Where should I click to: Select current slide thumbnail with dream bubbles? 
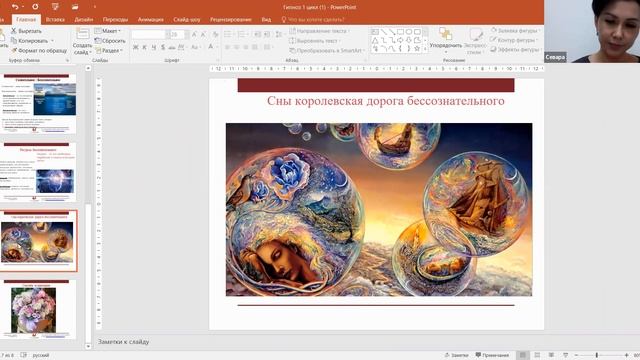[38, 241]
